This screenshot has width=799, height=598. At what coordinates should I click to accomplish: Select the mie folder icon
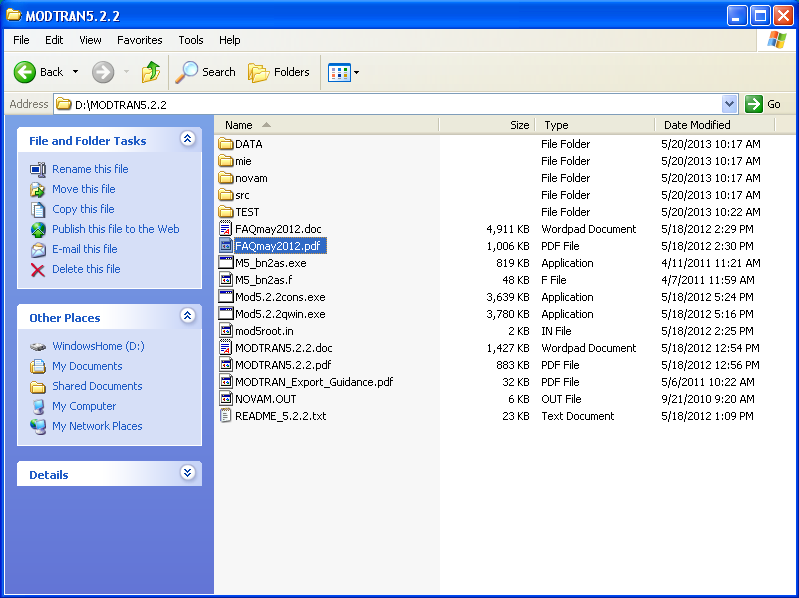click(x=225, y=161)
